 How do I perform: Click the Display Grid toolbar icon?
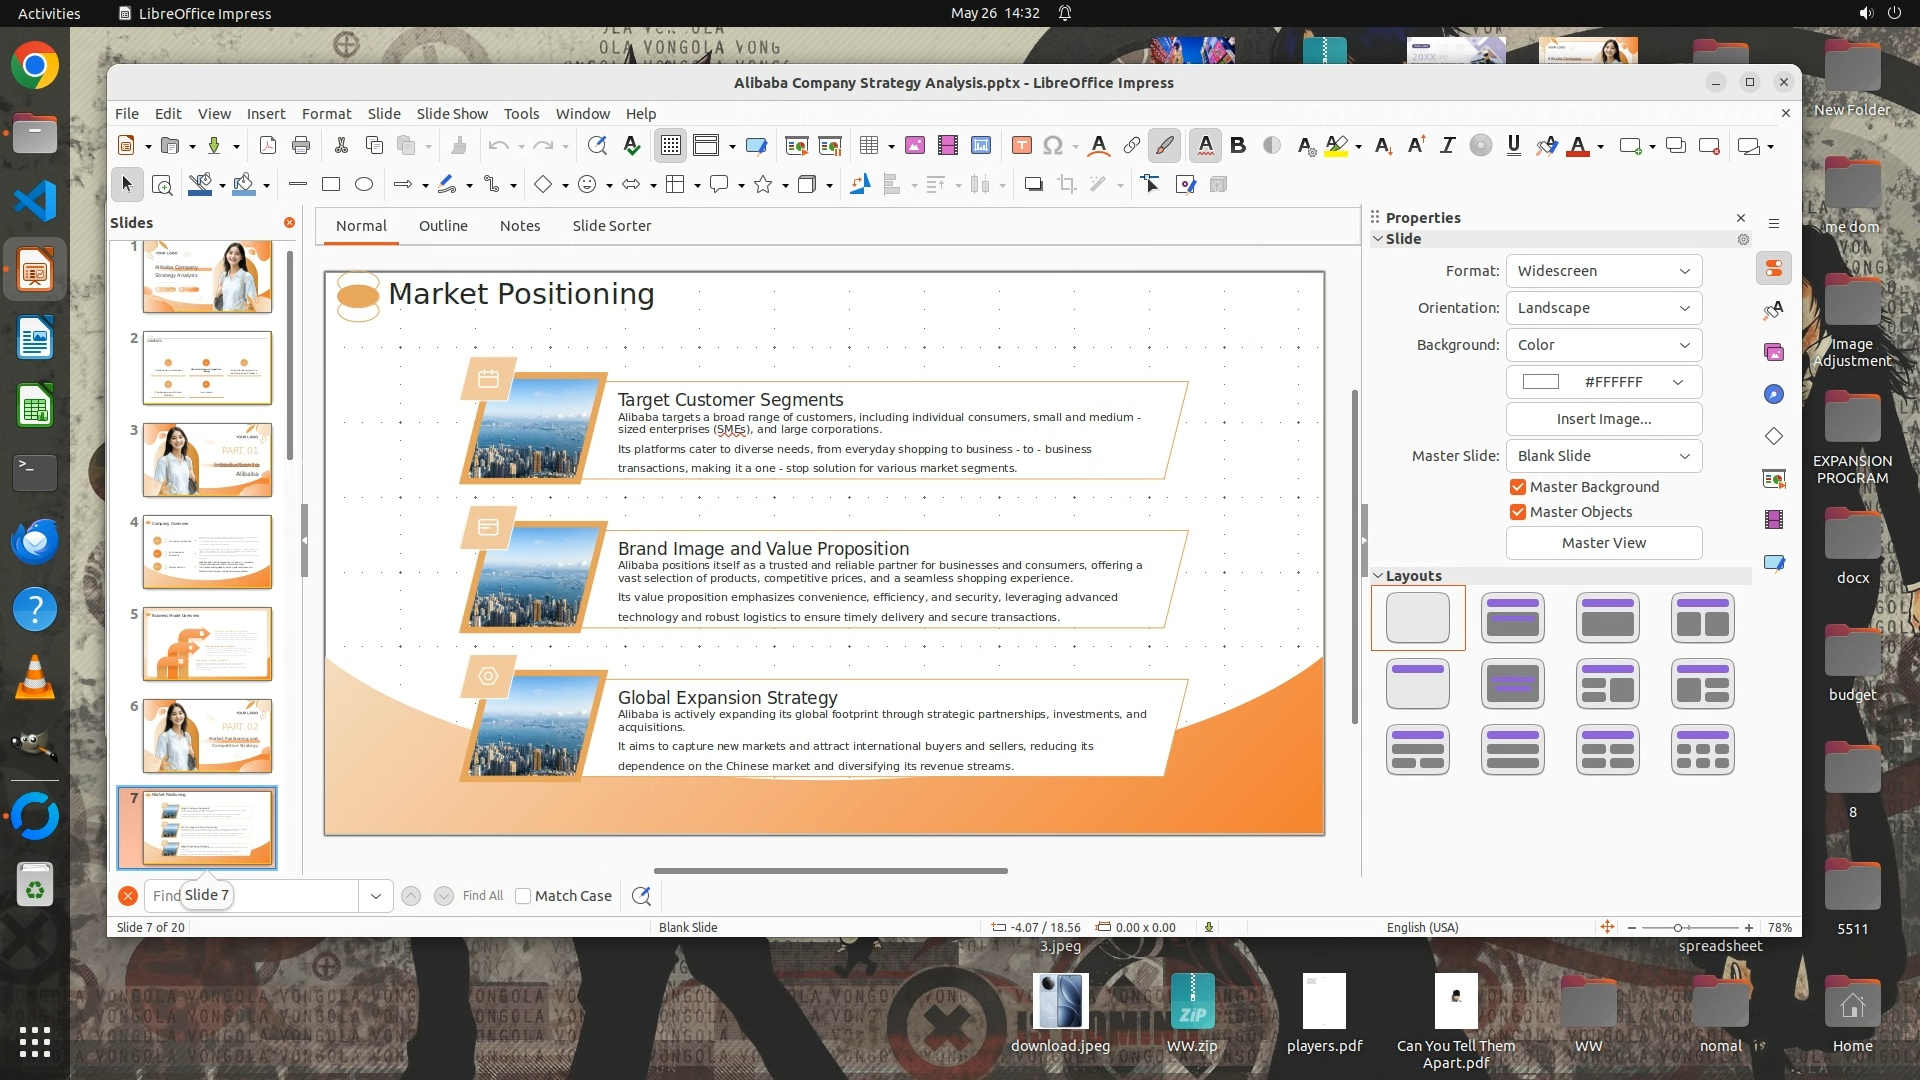coord(670,146)
